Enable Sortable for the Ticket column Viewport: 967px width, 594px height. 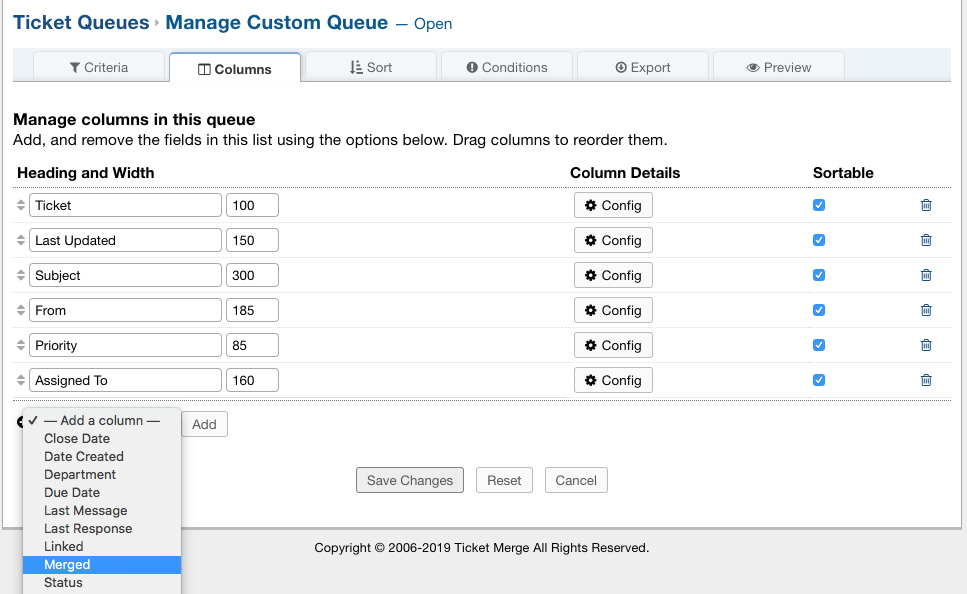point(819,205)
